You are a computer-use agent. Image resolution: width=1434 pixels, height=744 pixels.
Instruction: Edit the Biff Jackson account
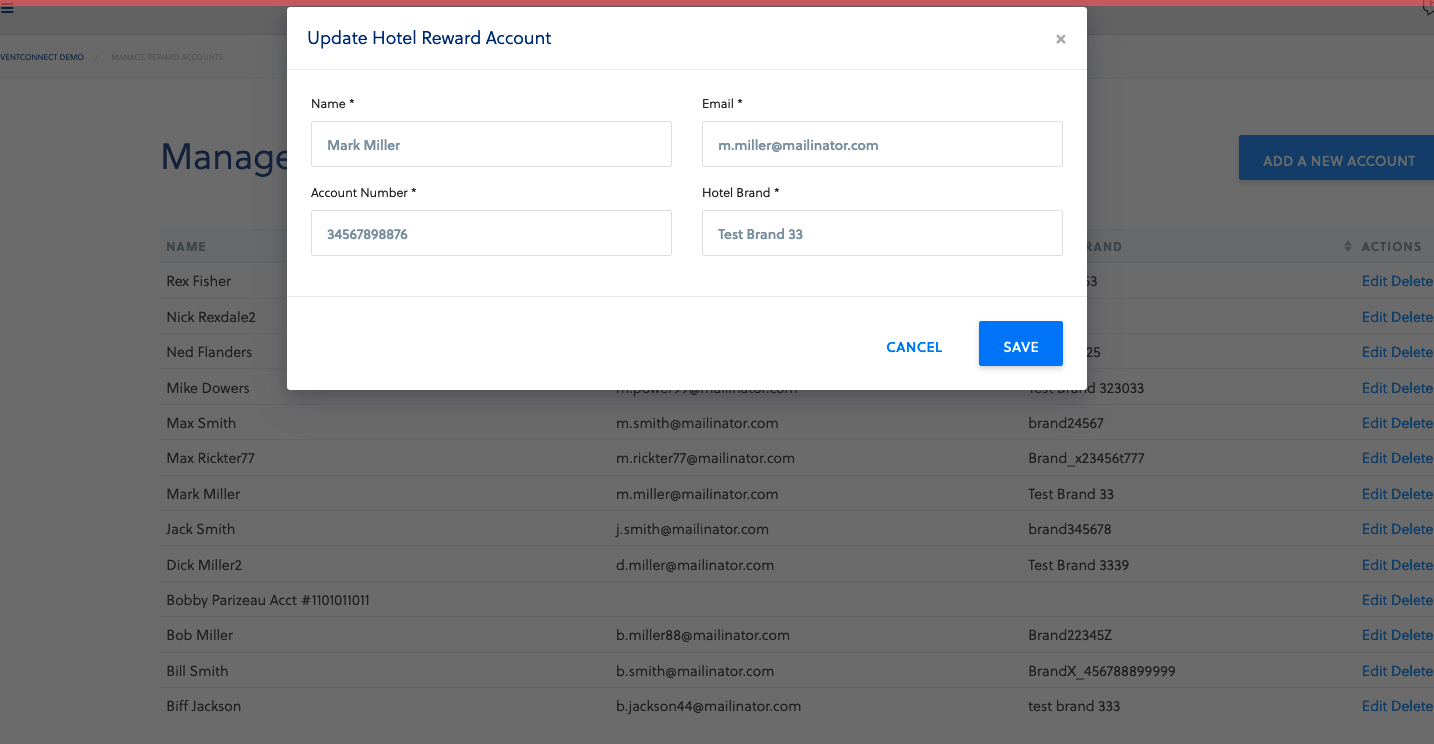point(1374,706)
